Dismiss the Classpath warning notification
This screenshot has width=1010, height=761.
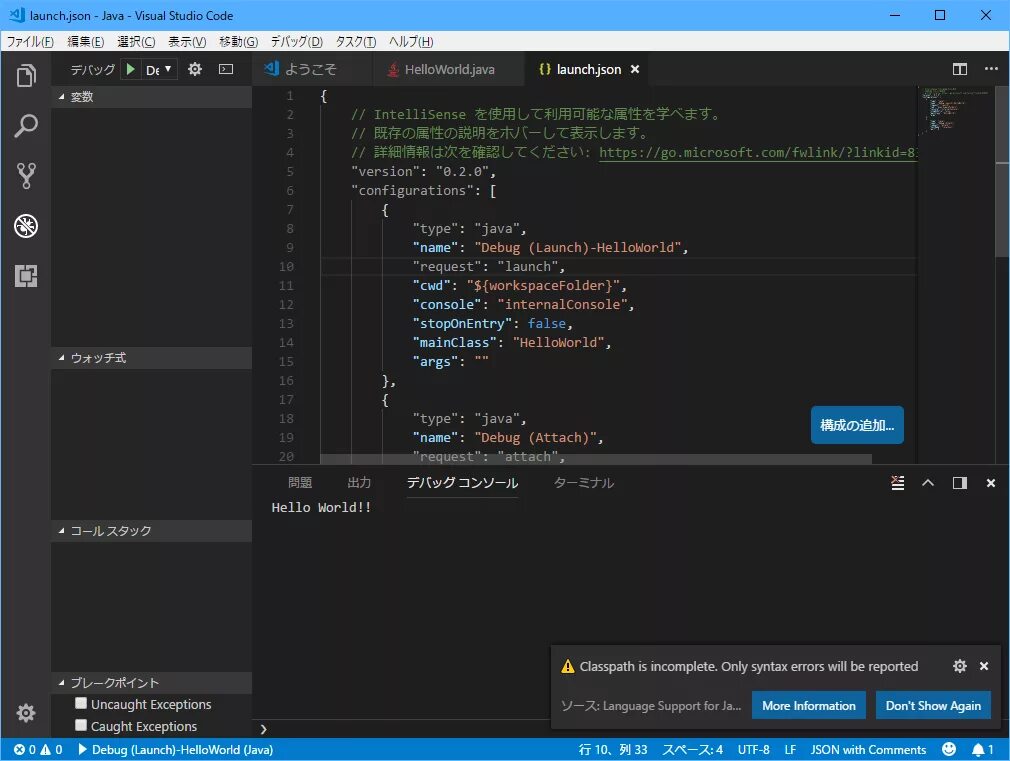click(984, 666)
